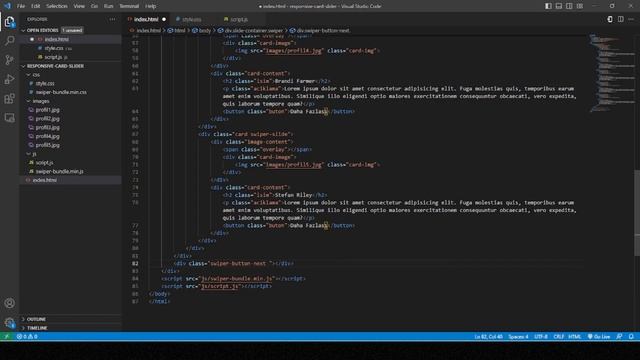This screenshot has height=360, width=640.
Task: Open the notifications bell in status bar
Action: point(631,337)
